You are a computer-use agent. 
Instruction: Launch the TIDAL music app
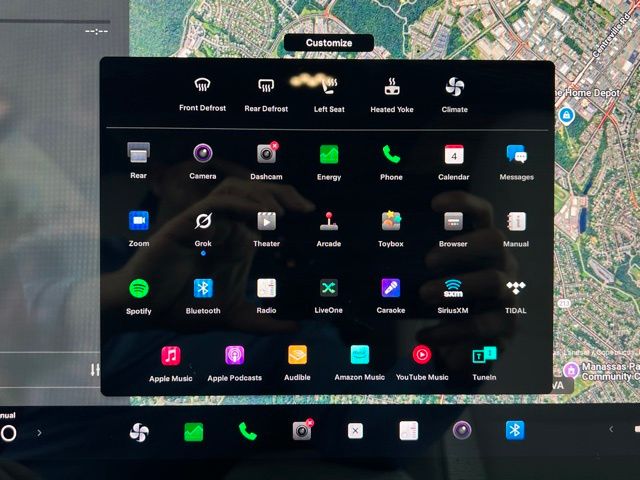coord(516,289)
